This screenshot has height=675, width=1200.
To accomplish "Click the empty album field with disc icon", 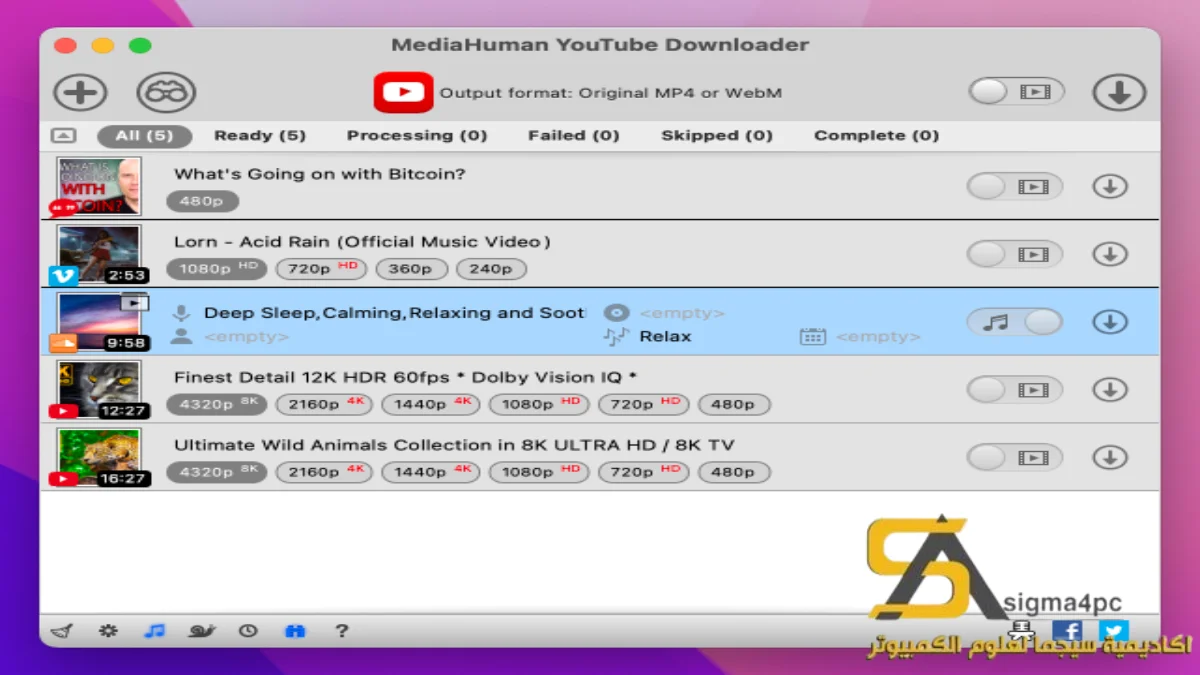I will click(681, 313).
